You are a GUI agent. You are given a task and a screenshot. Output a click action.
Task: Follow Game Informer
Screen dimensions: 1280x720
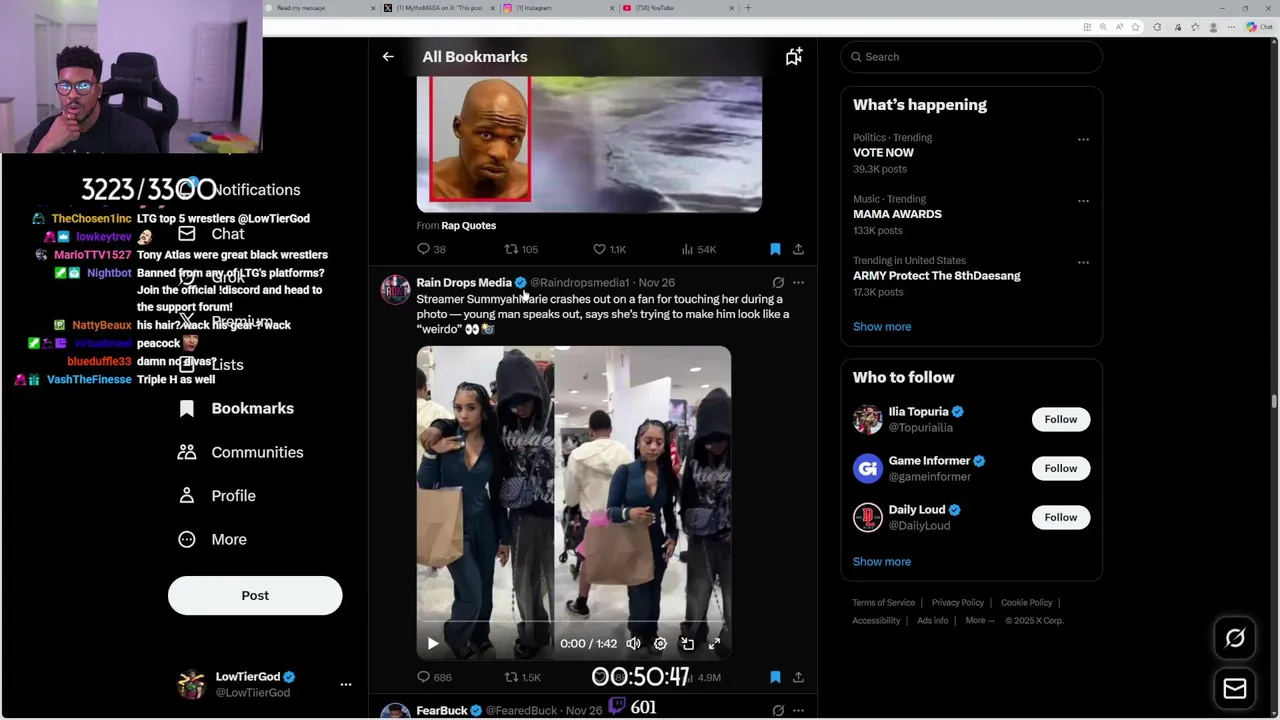point(1061,468)
